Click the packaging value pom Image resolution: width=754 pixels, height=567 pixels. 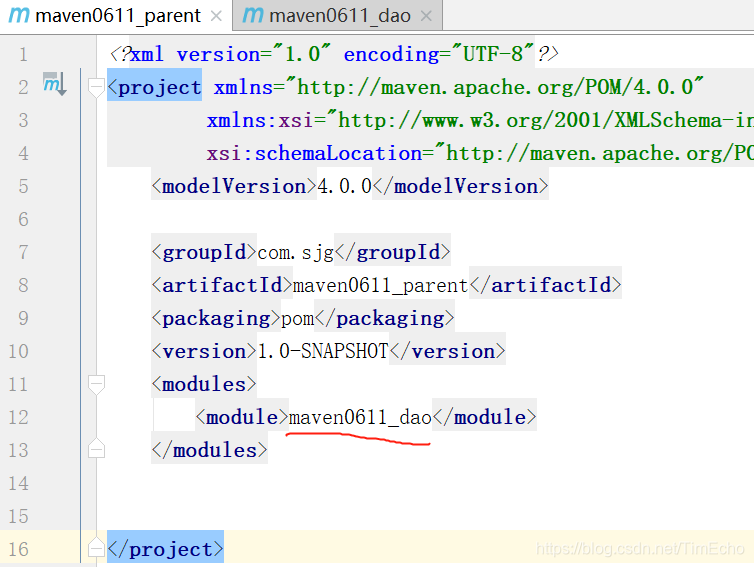pyautogui.click(x=297, y=319)
